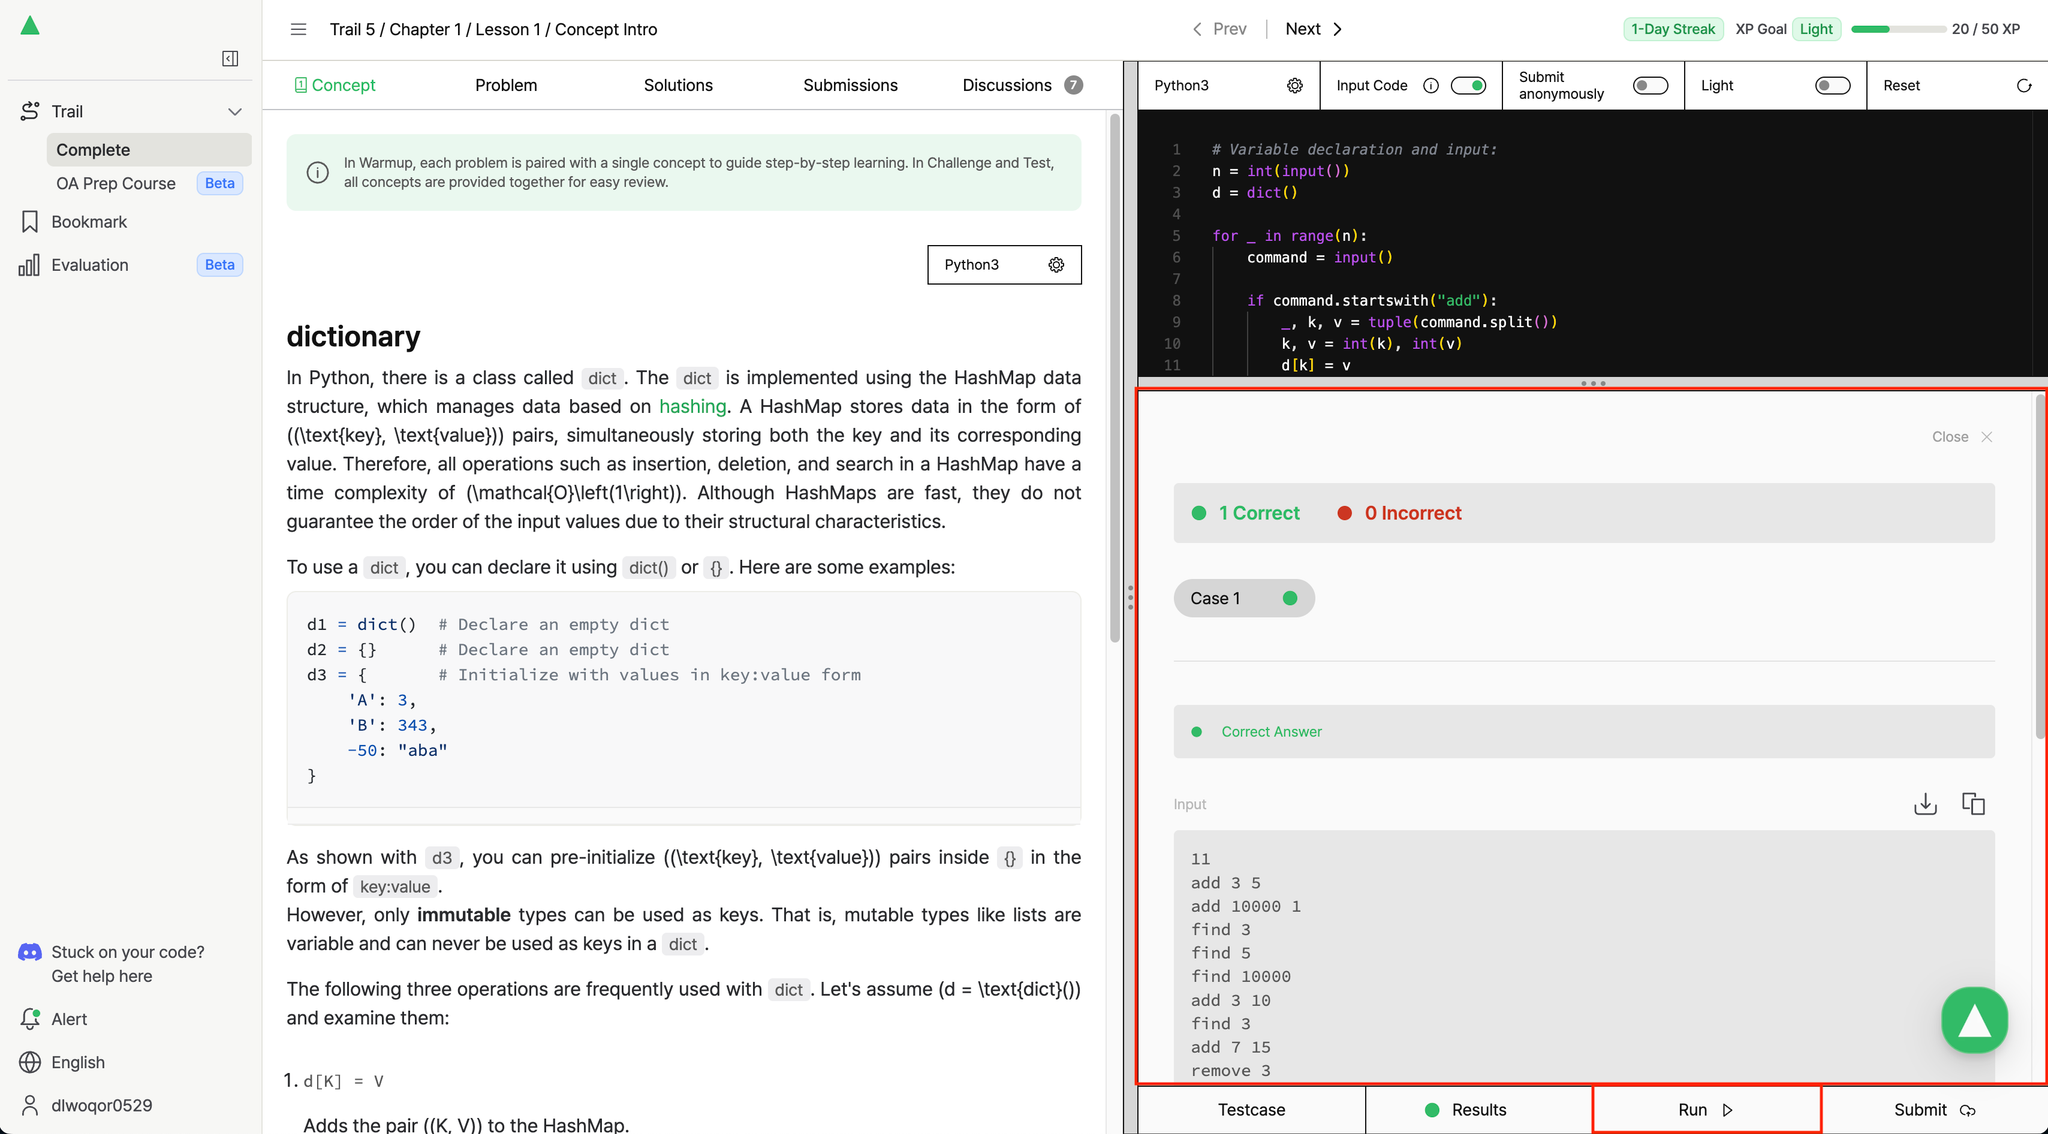This screenshot has height=1134, width=2048.
Task: Click the Submit cloud icon
Action: [1967, 1110]
